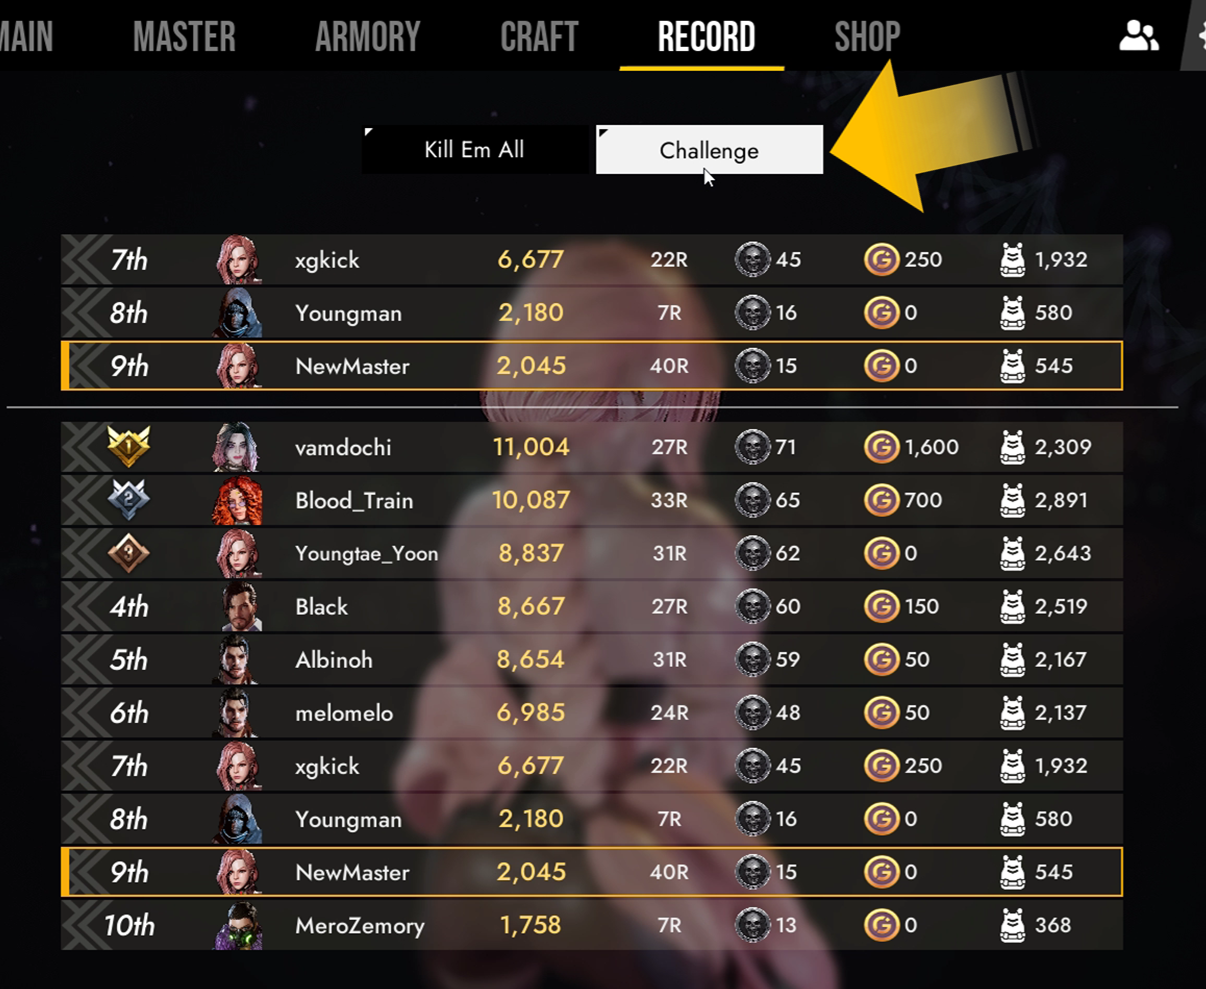Click the backpack icon beside 2,891
1206x989 pixels.
(1012, 500)
